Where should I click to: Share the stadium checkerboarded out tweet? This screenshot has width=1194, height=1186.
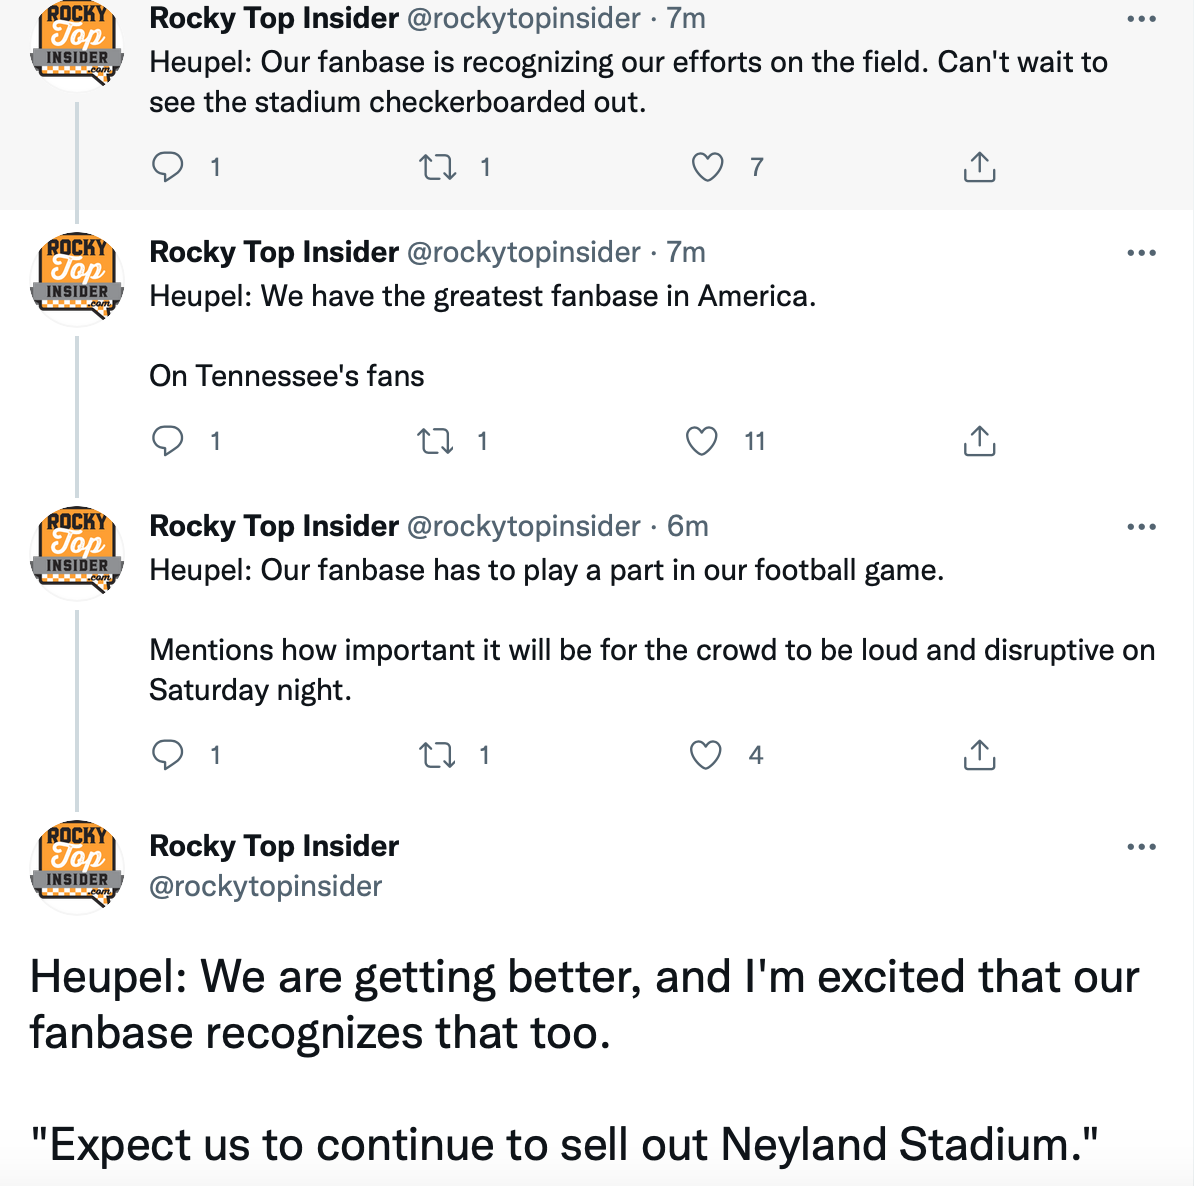point(979,167)
